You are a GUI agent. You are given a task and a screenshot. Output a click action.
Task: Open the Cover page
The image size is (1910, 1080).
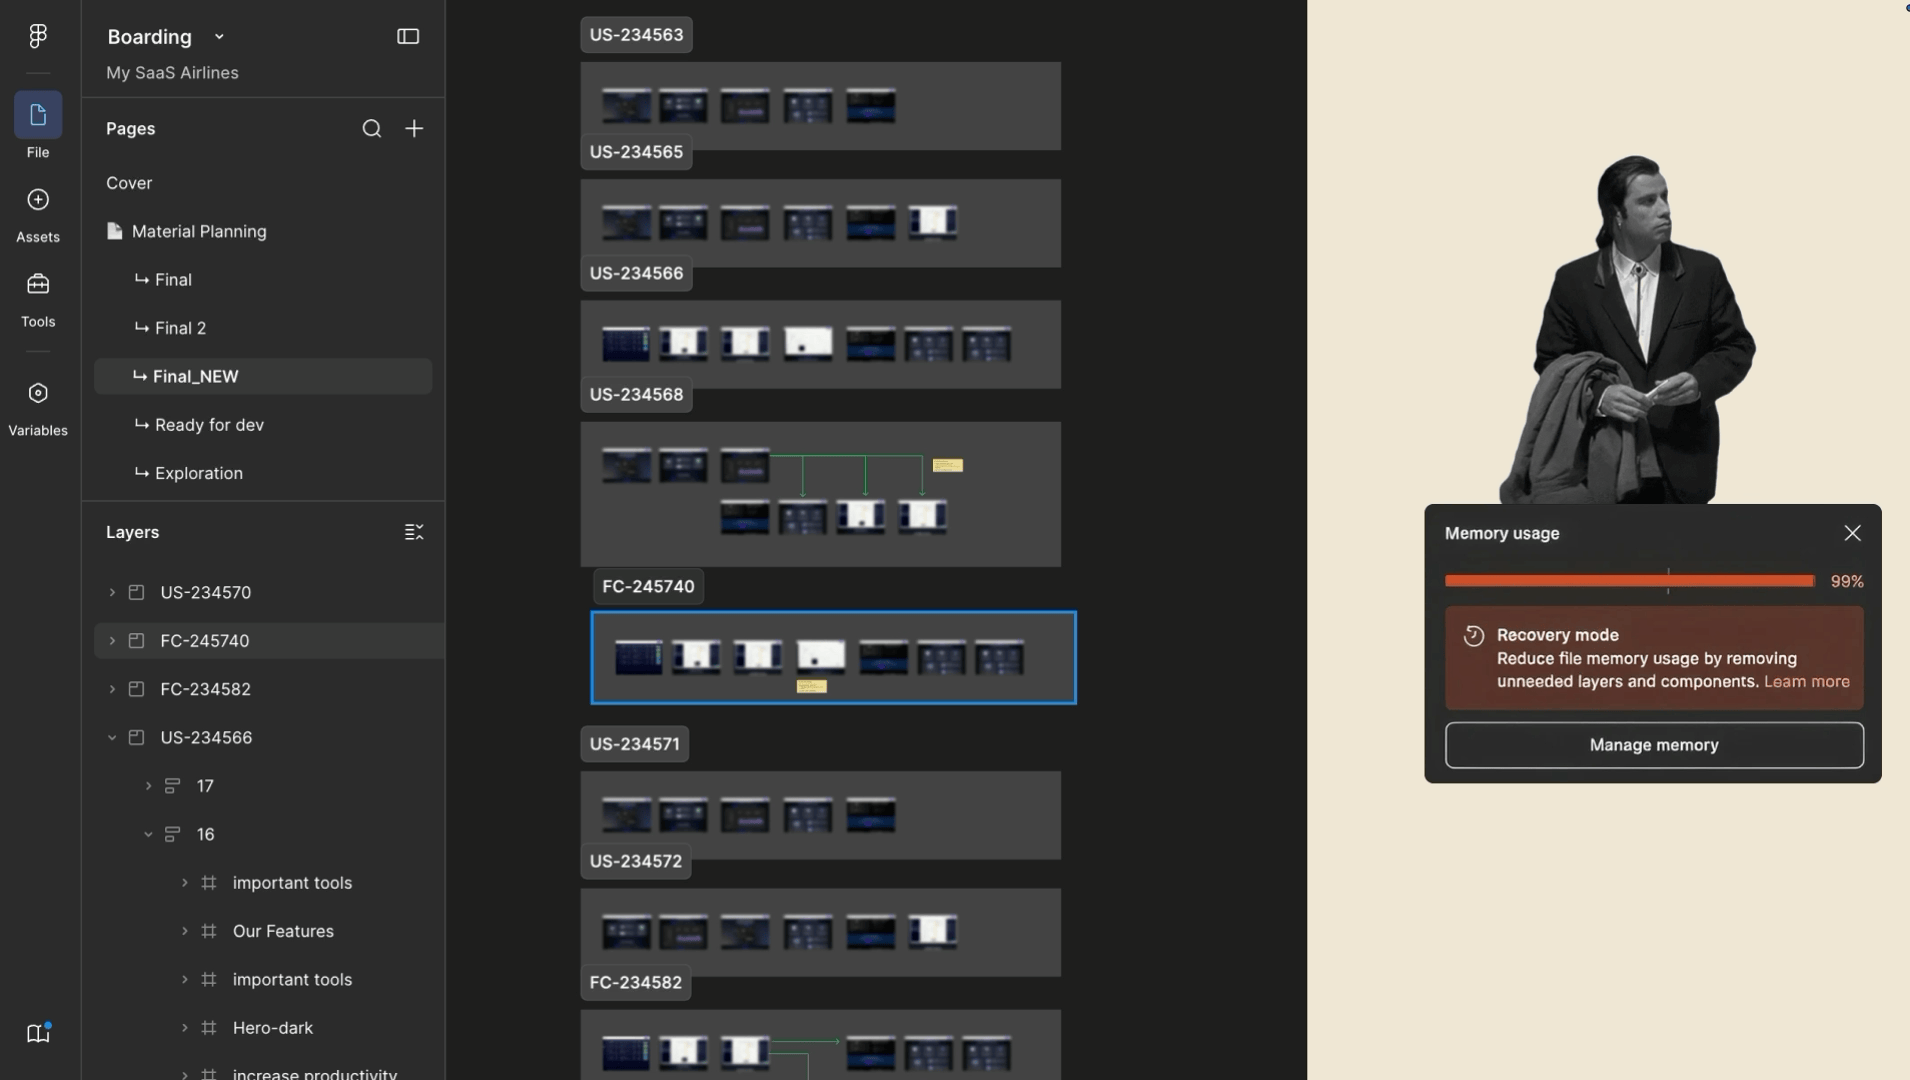[x=129, y=183]
